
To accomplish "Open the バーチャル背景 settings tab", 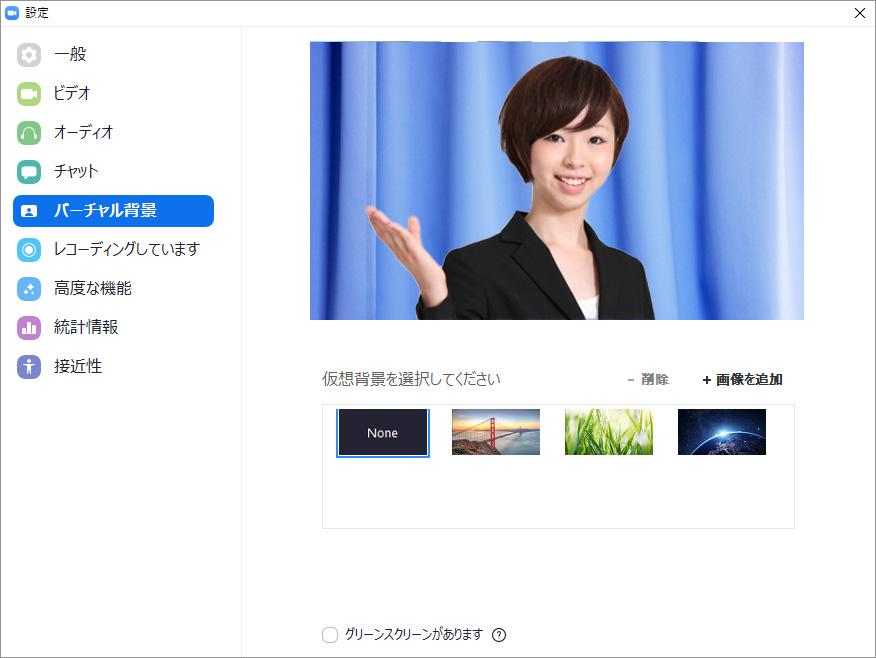I will [113, 211].
